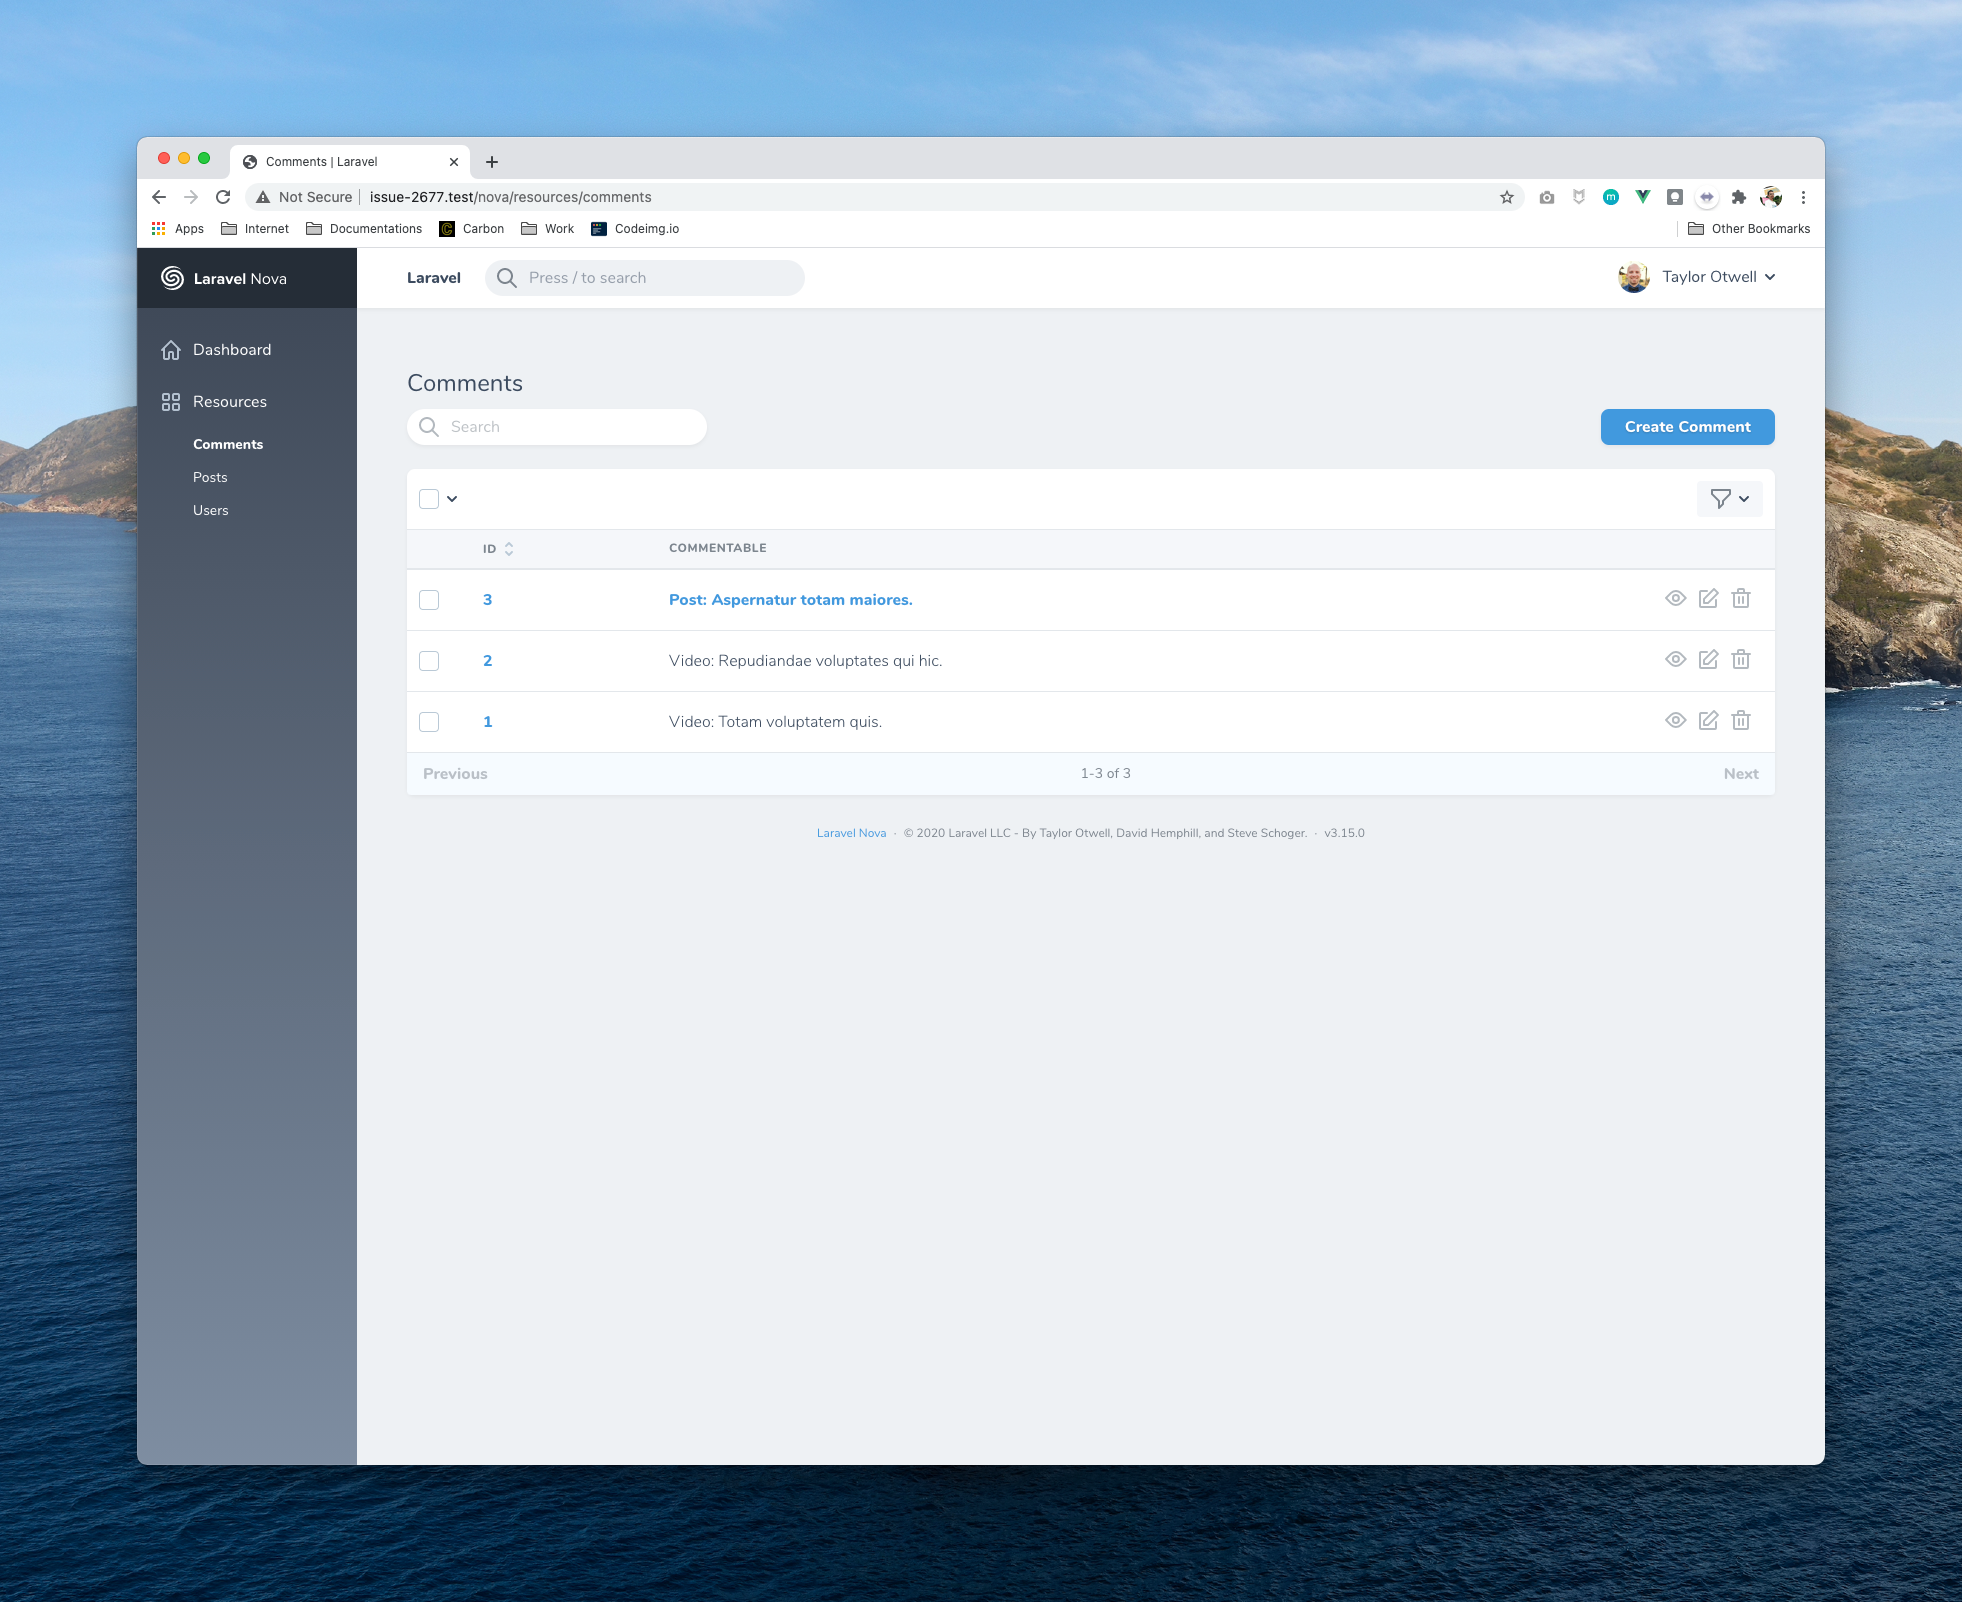Open the Post: Aspernatur totam maiores link
This screenshot has width=1962, height=1602.
[790, 599]
